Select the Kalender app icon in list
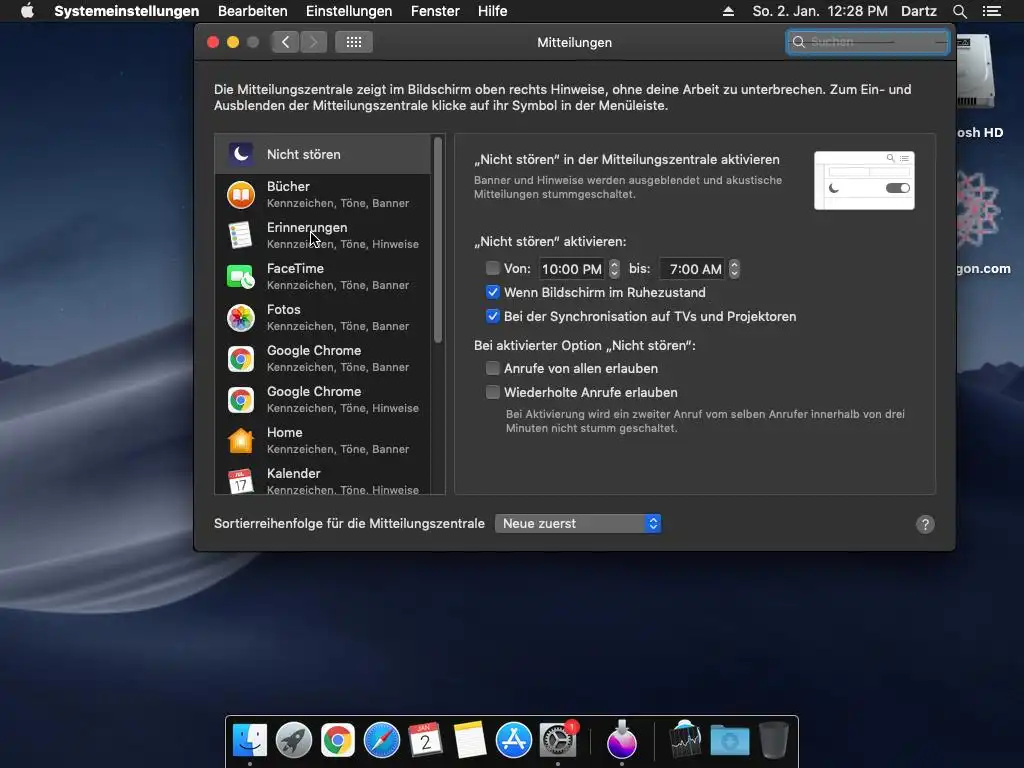Viewport: 1024px width, 768px height. point(241,481)
